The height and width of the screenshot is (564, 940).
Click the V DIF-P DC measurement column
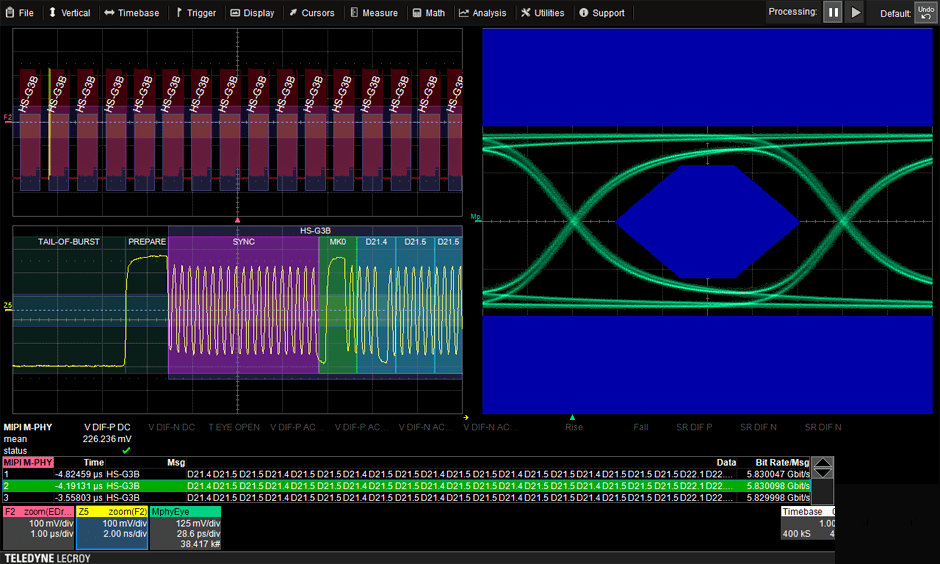pyautogui.click(x=107, y=427)
